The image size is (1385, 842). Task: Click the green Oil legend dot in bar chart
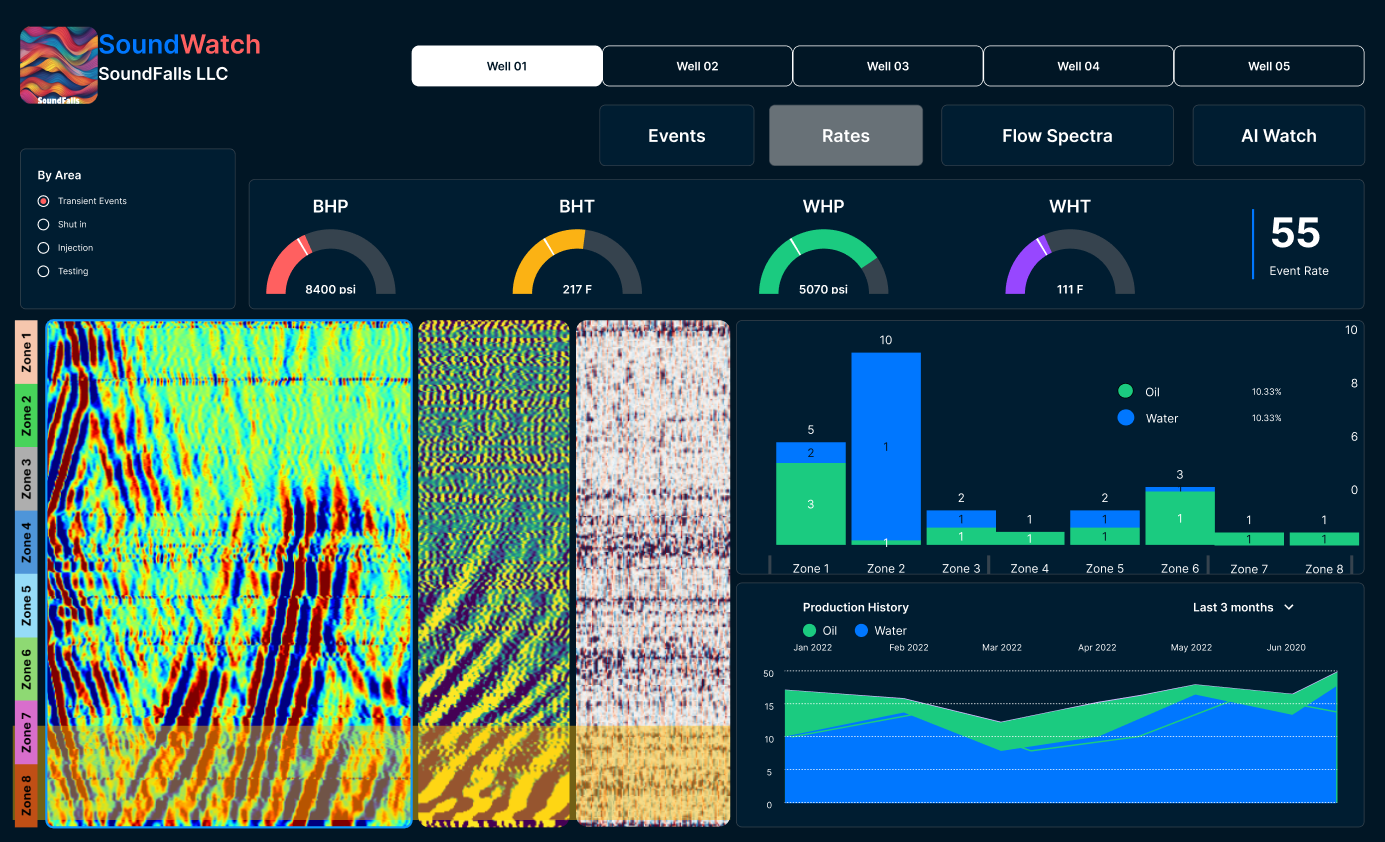(x=1126, y=392)
